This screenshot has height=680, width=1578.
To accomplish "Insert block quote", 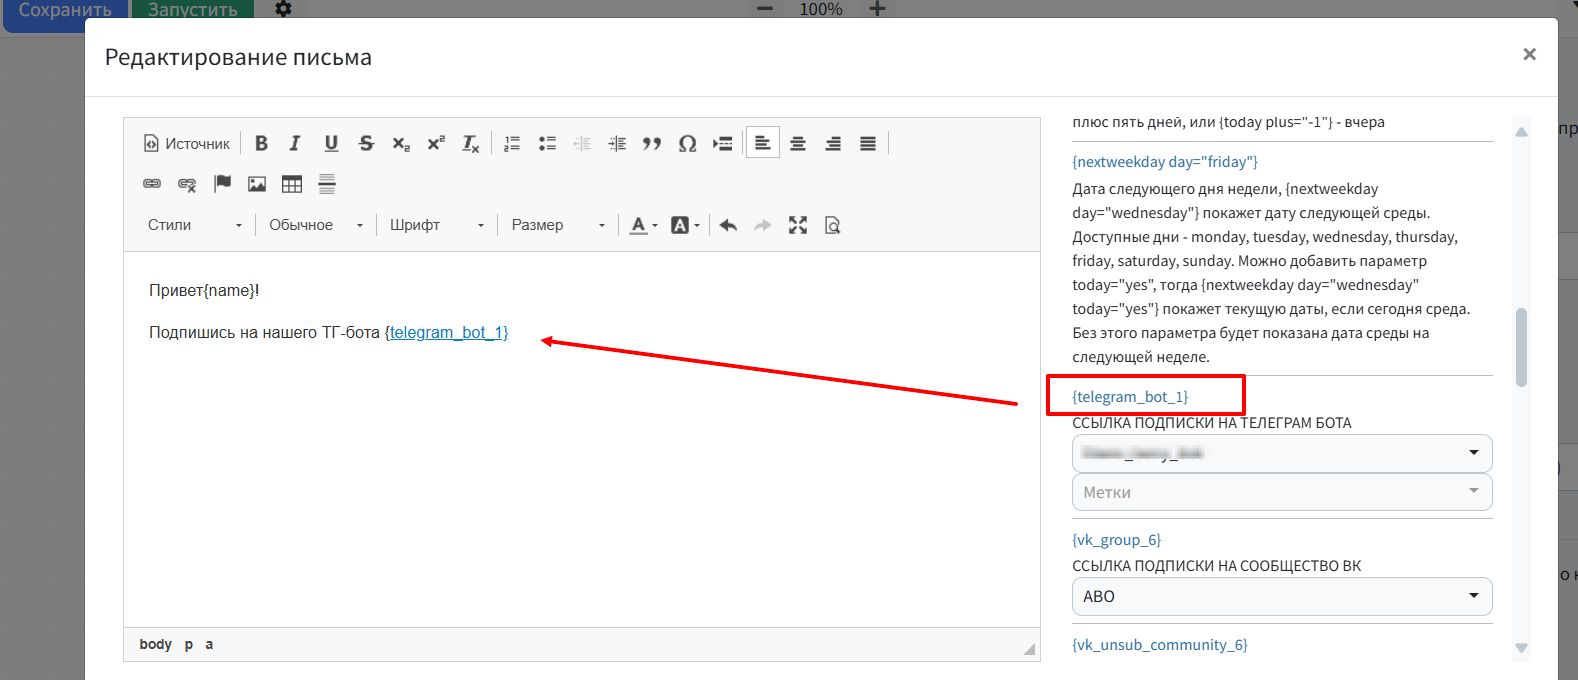I will tap(652, 143).
